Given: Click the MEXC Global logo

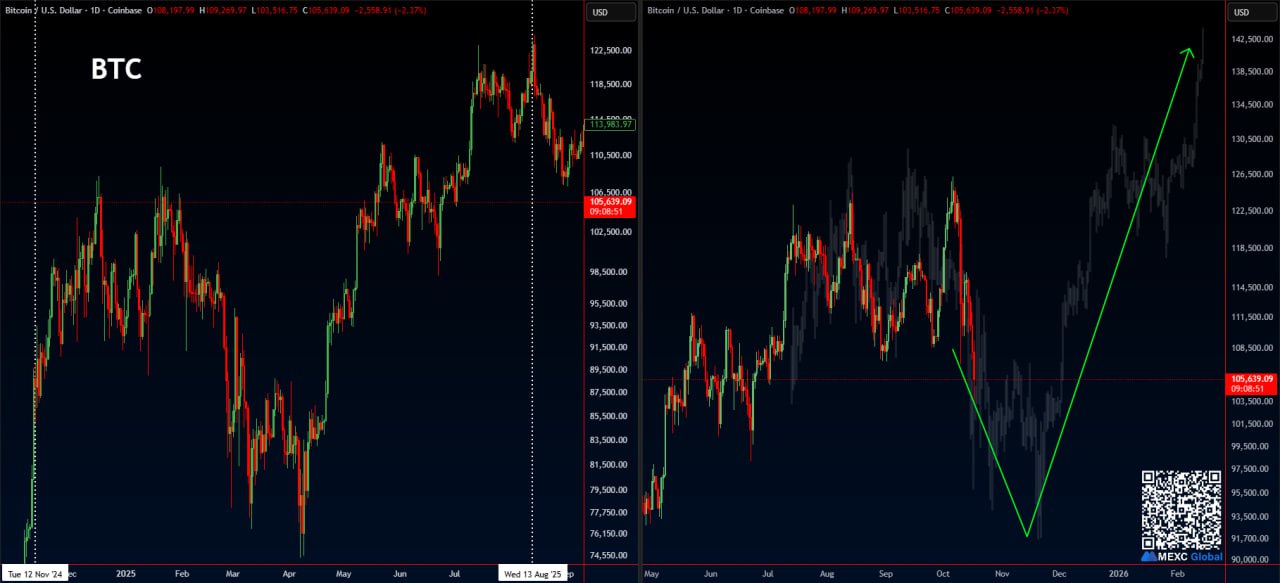Looking at the screenshot, I should (x=1181, y=556).
